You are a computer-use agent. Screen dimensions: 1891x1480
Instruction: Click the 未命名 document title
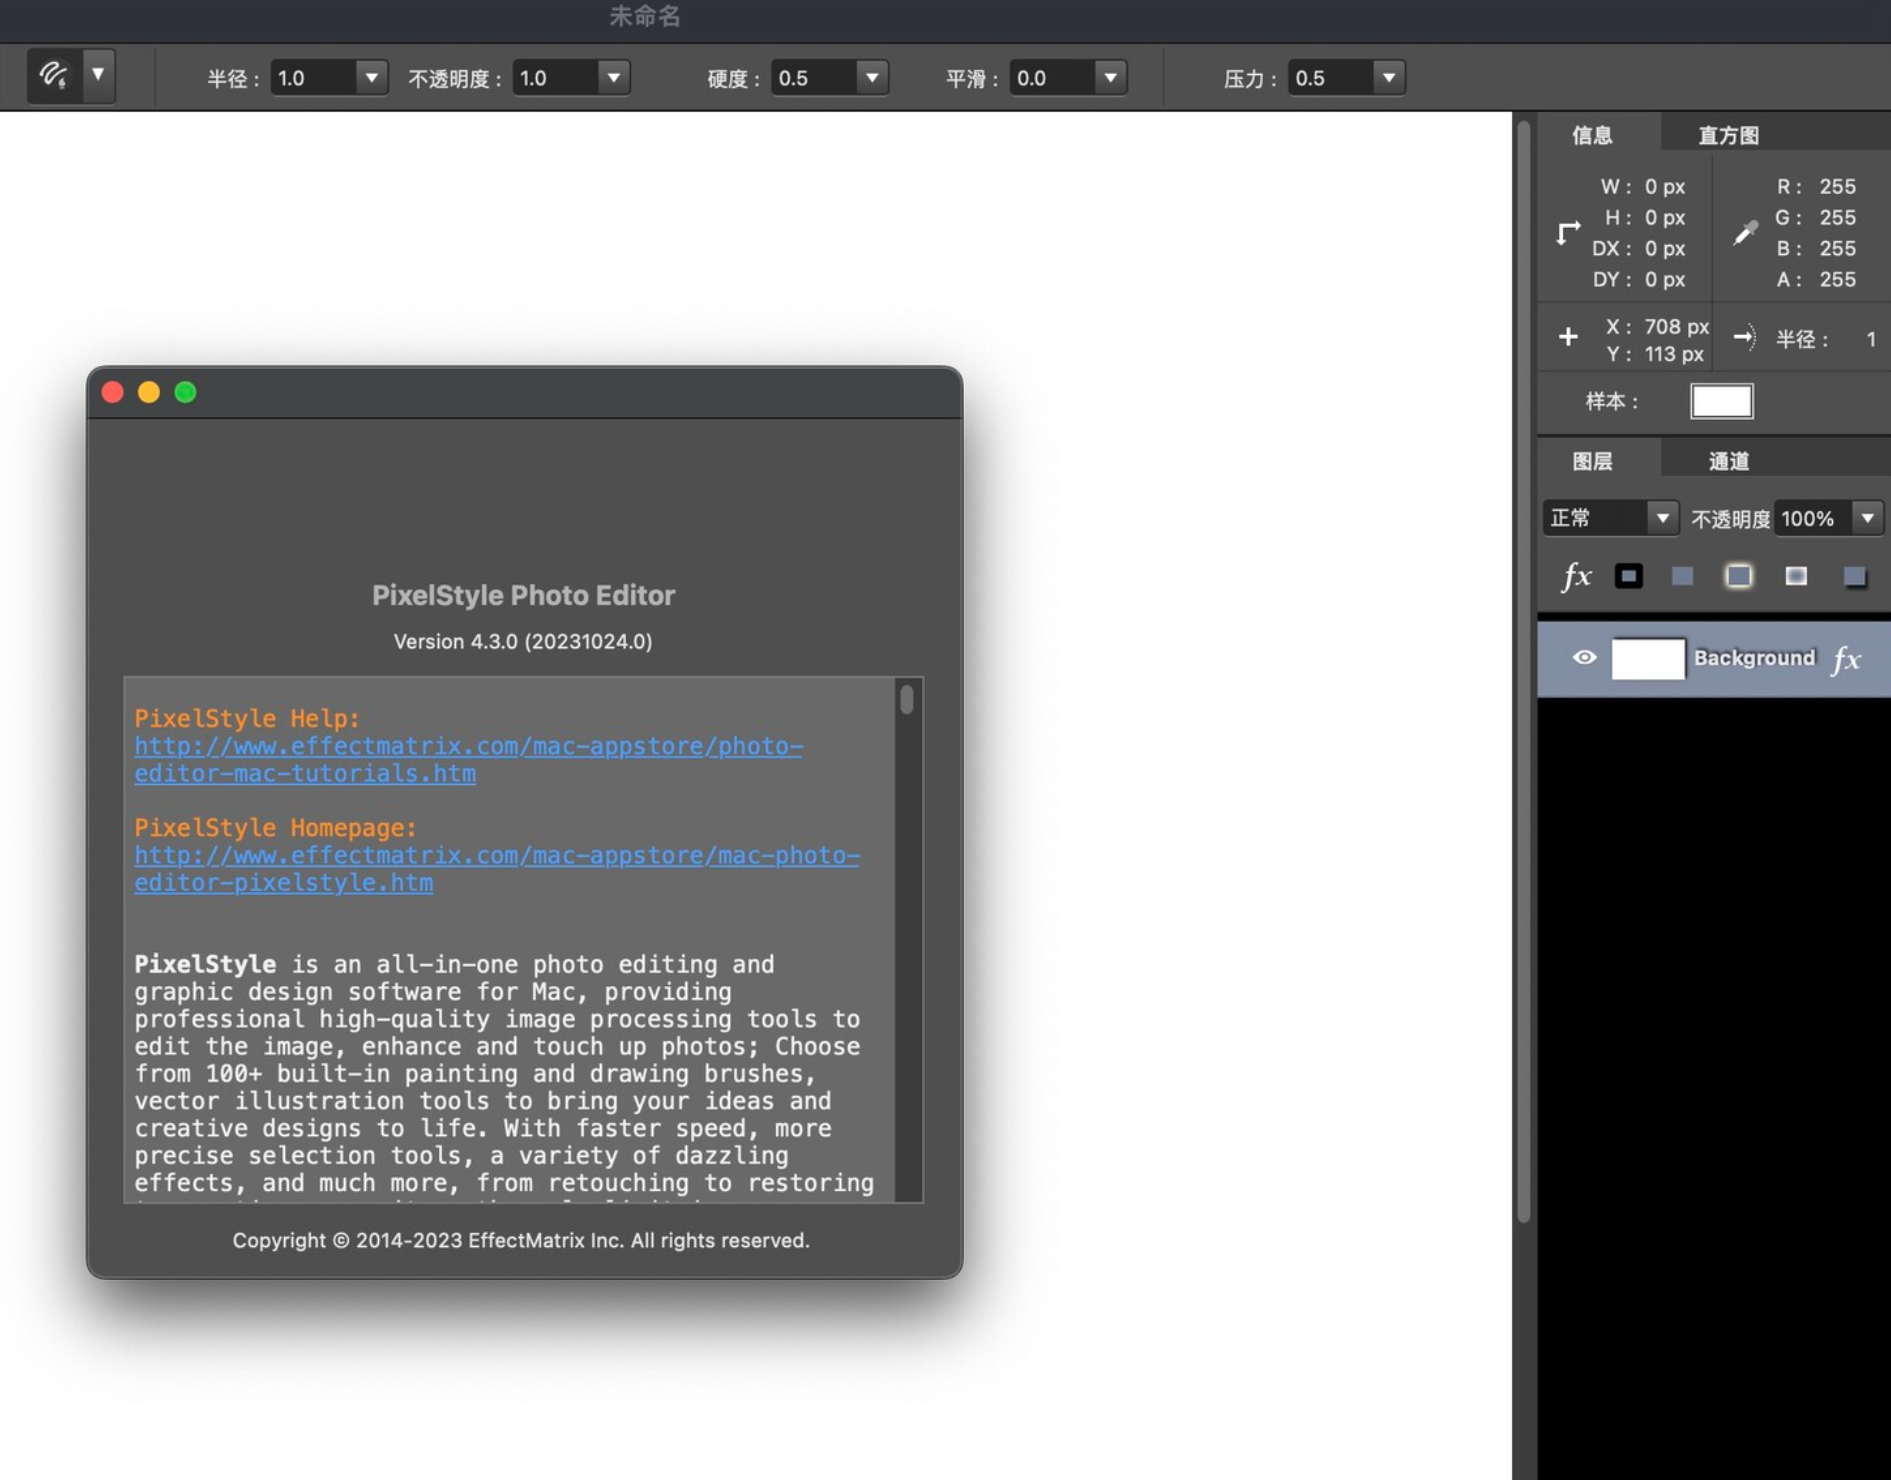point(645,16)
